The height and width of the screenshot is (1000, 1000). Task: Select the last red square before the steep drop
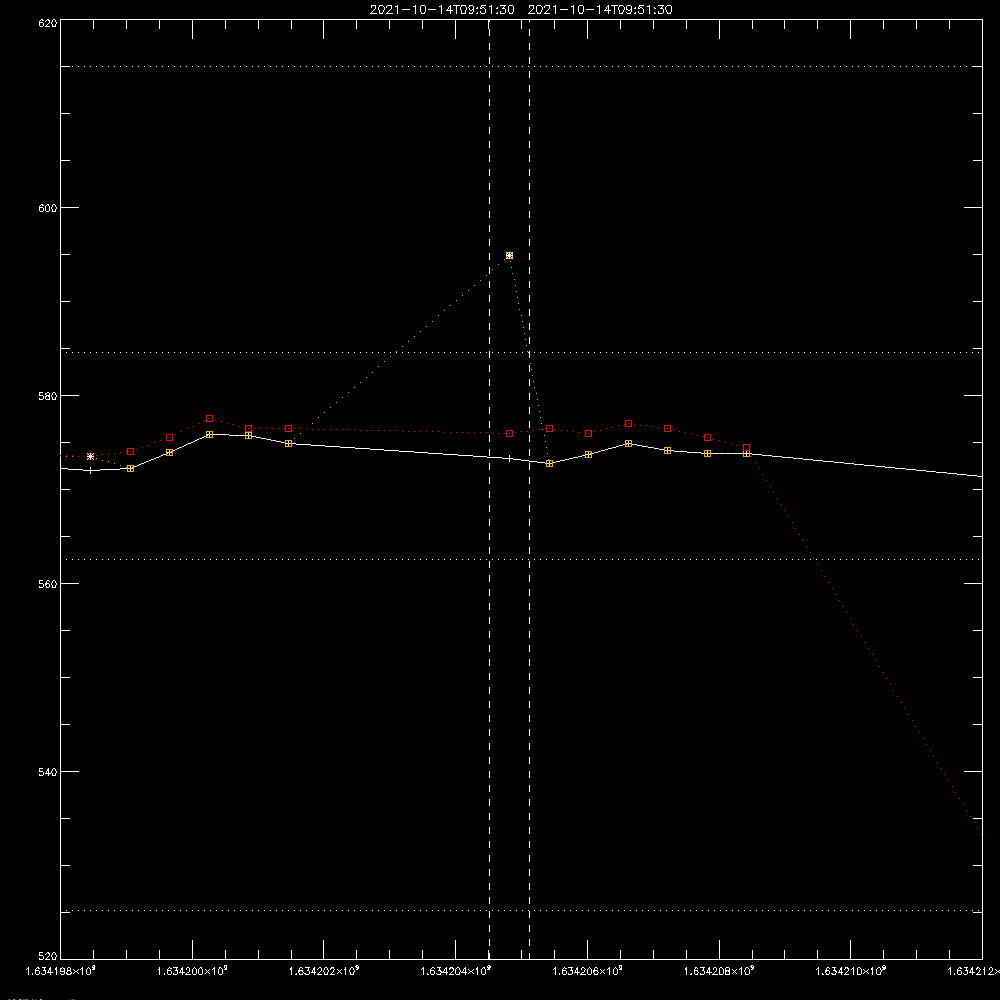point(747,448)
